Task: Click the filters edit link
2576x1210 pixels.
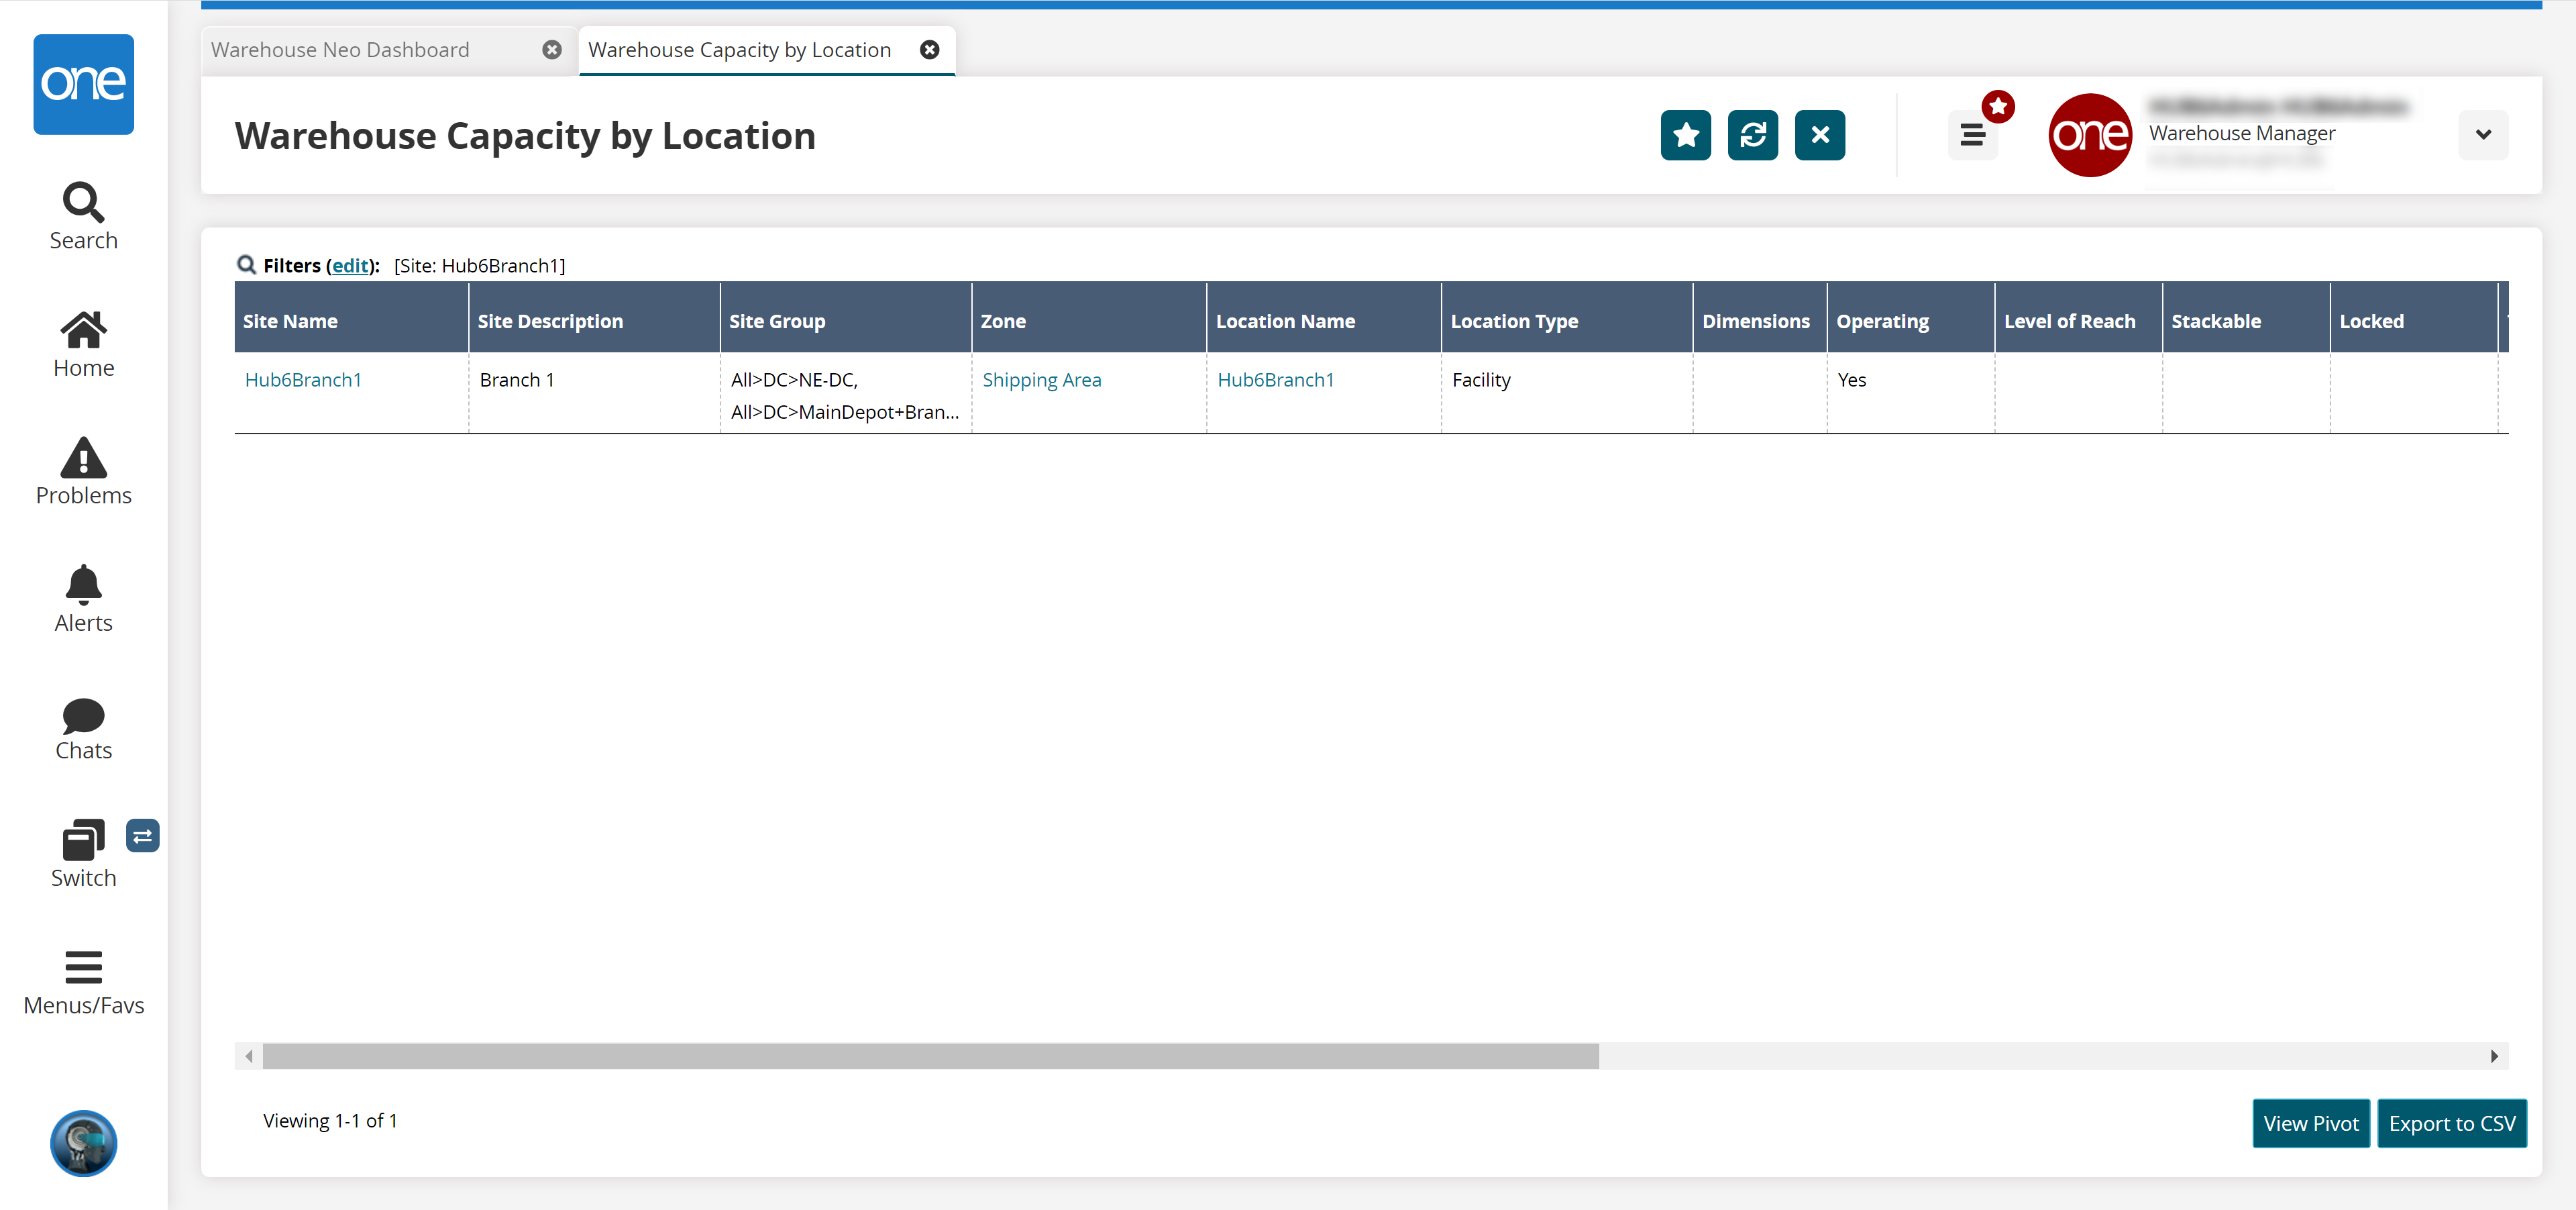Action: coord(350,266)
